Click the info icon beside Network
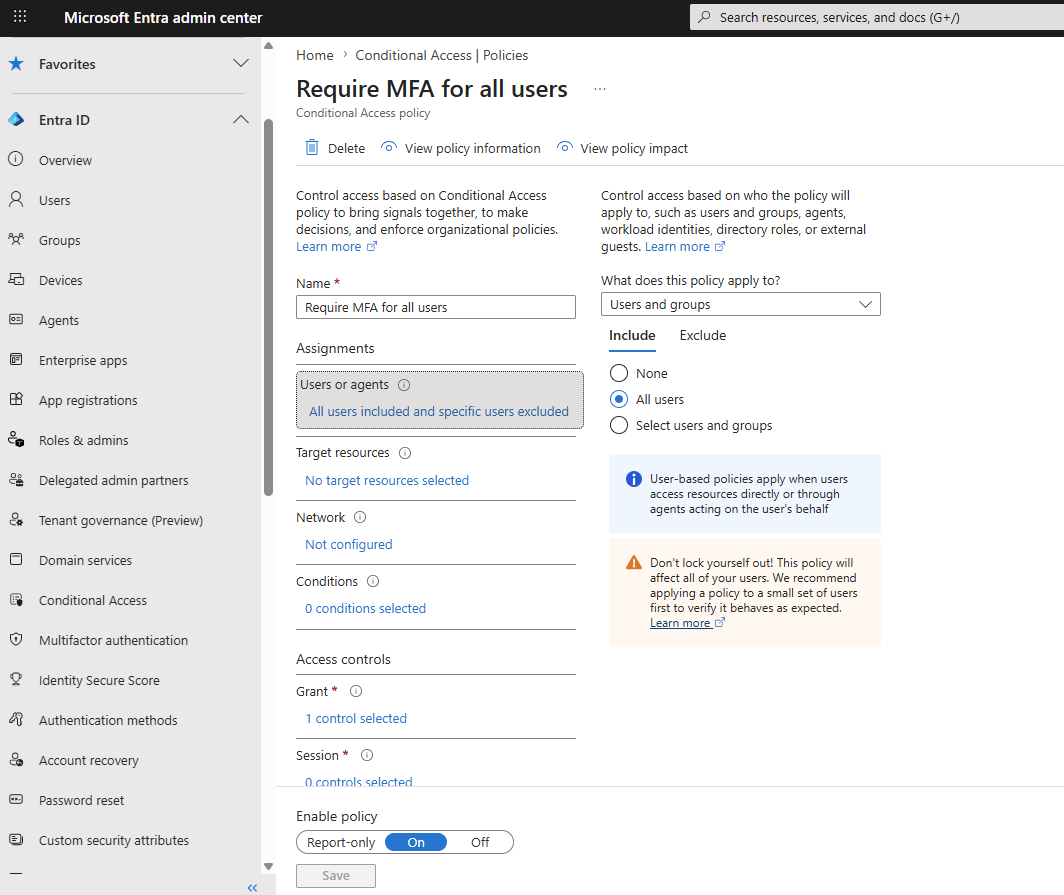The width and height of the screenshot is (1064, 895). (x=360, y=517)
